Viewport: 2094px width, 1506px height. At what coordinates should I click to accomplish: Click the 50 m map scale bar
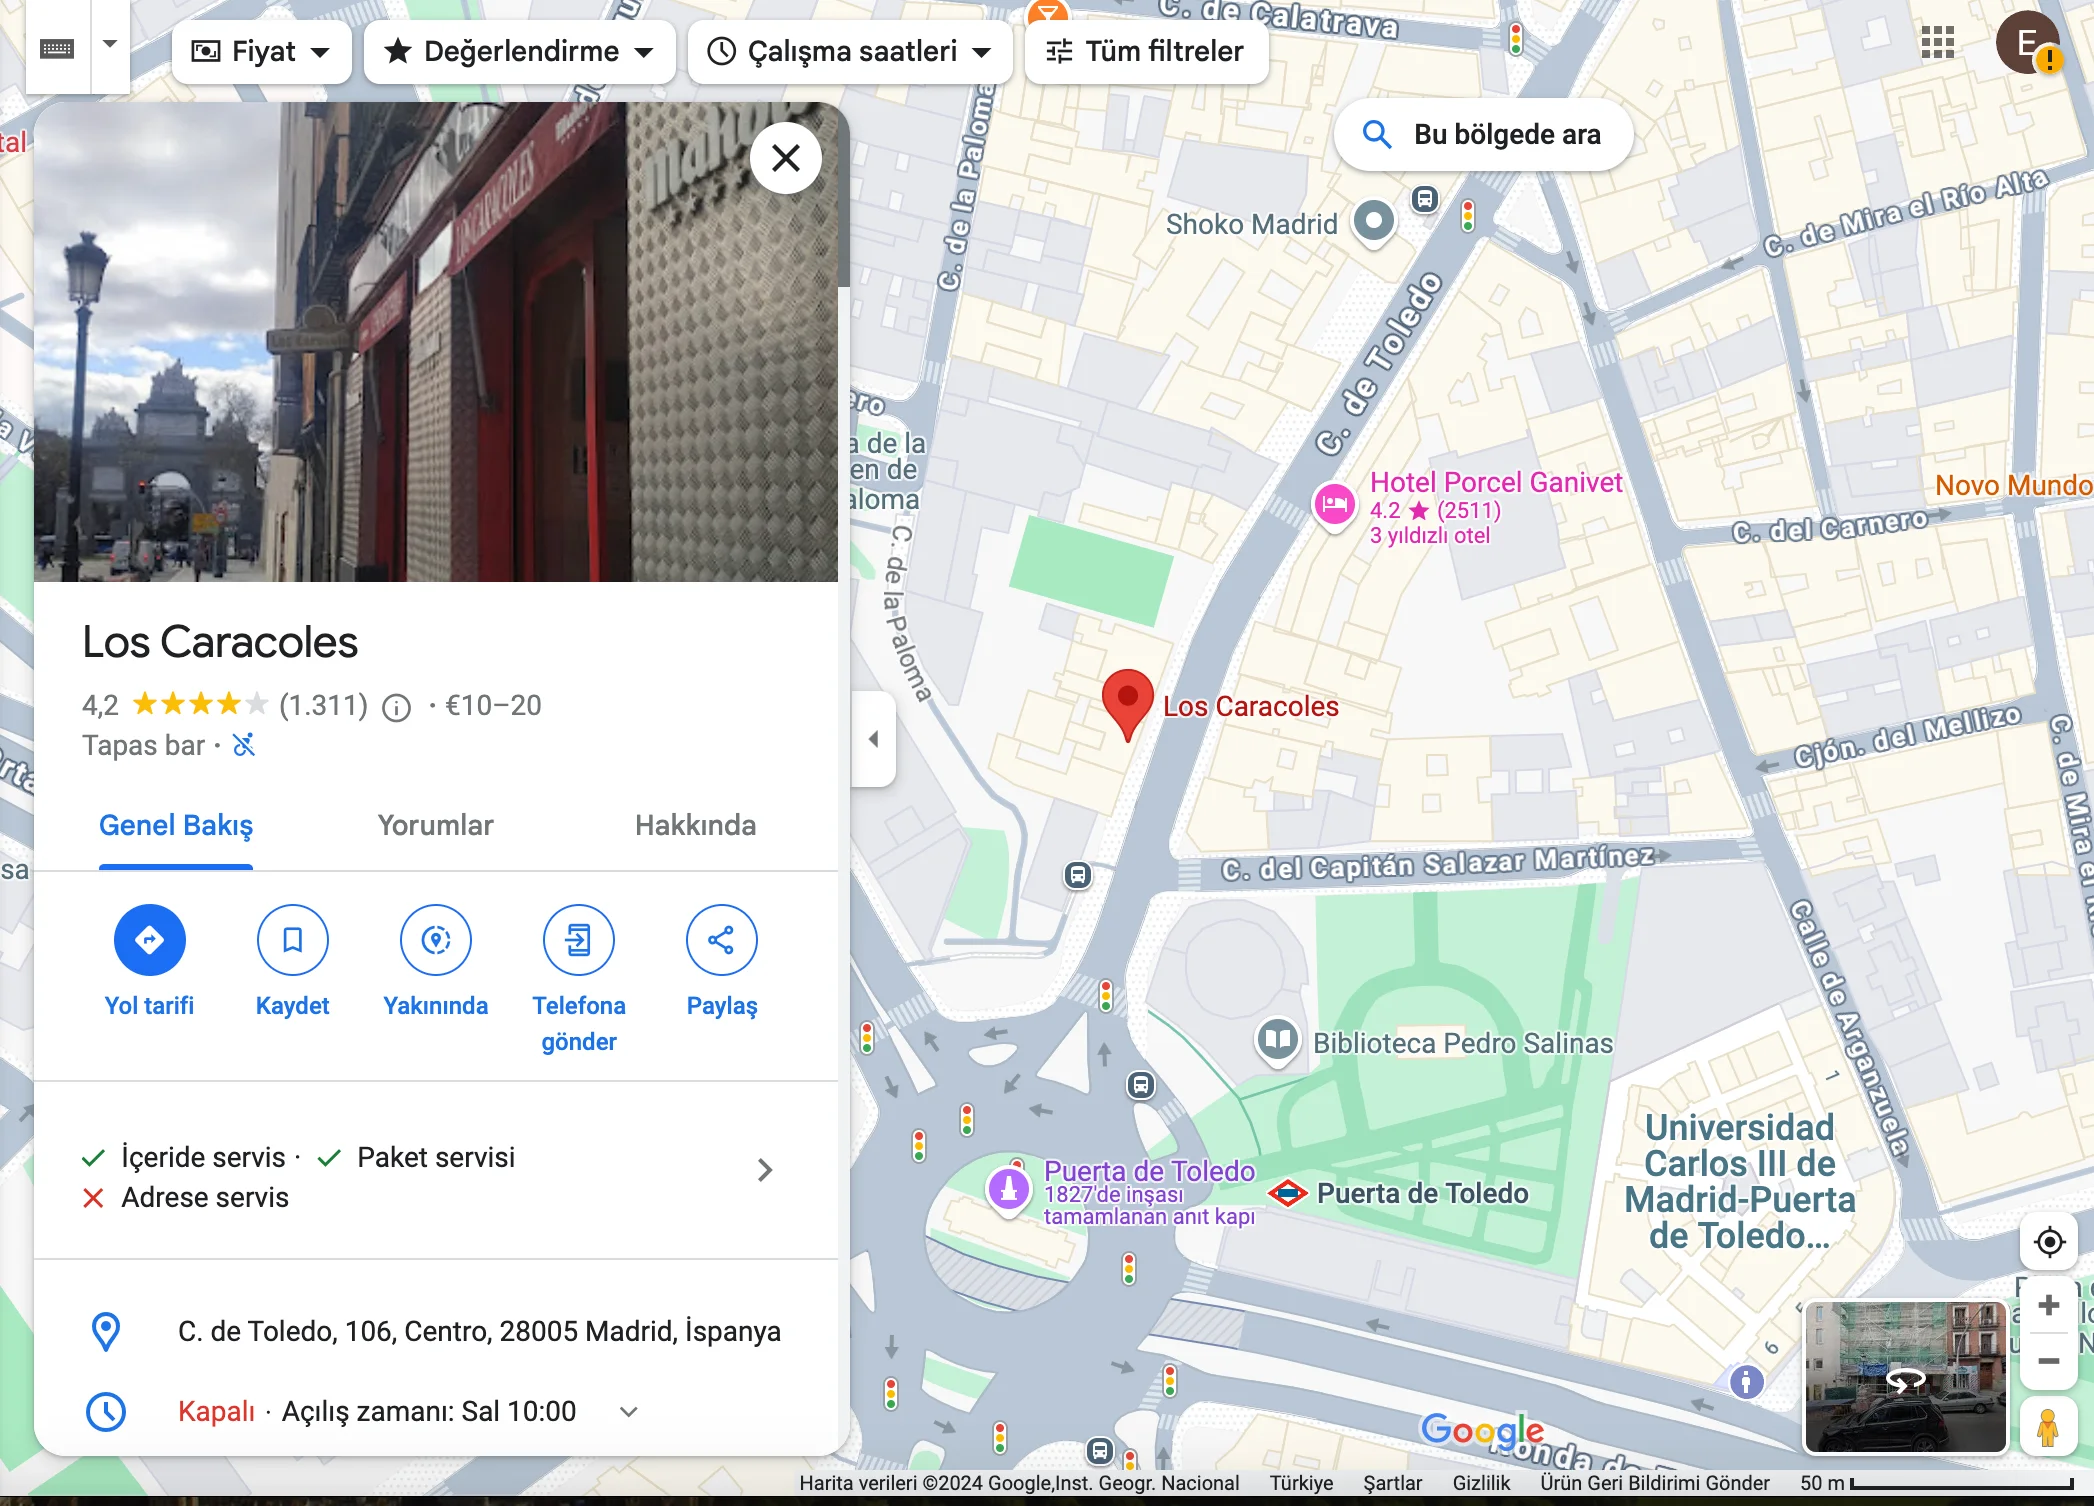click(x=1937, y=1483)
